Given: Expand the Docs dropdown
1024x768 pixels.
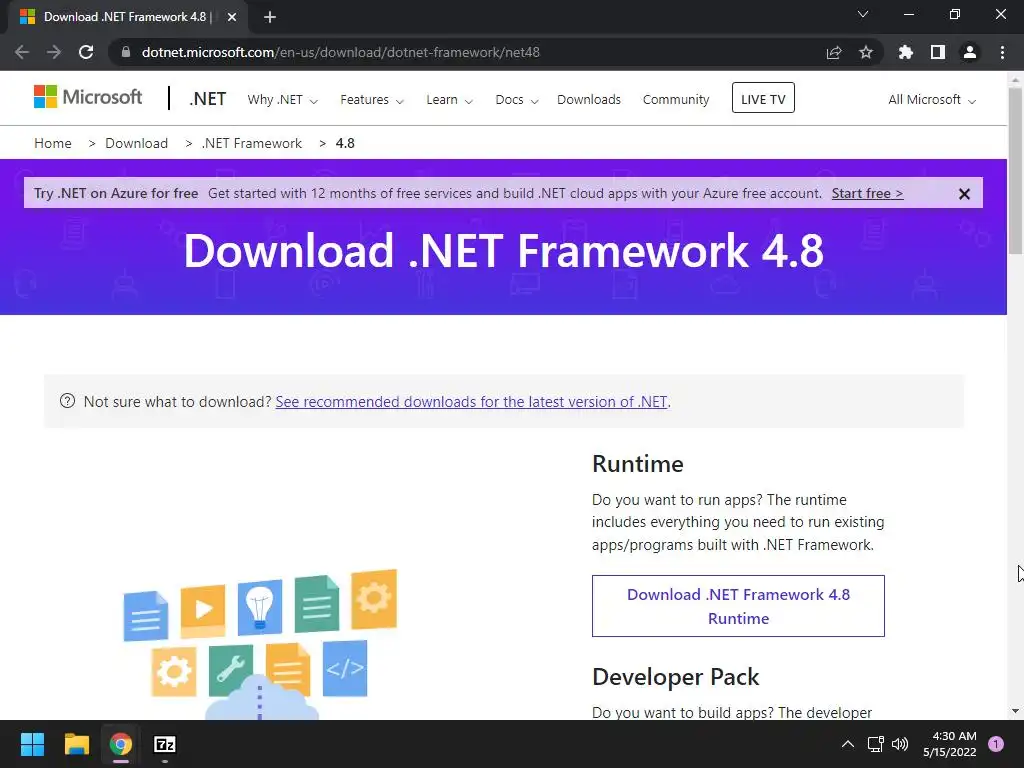Looking at the screenshot, I should (x=517, y=100).
